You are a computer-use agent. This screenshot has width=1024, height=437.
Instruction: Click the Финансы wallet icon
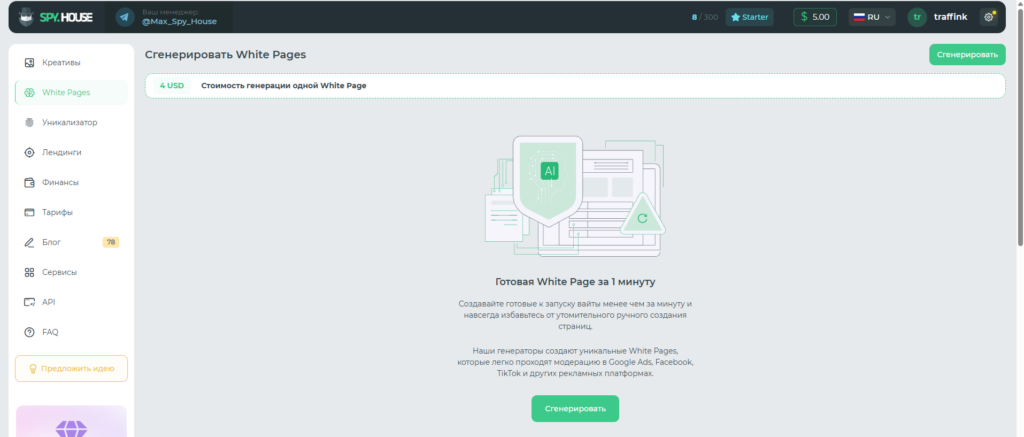click(29, 182)
